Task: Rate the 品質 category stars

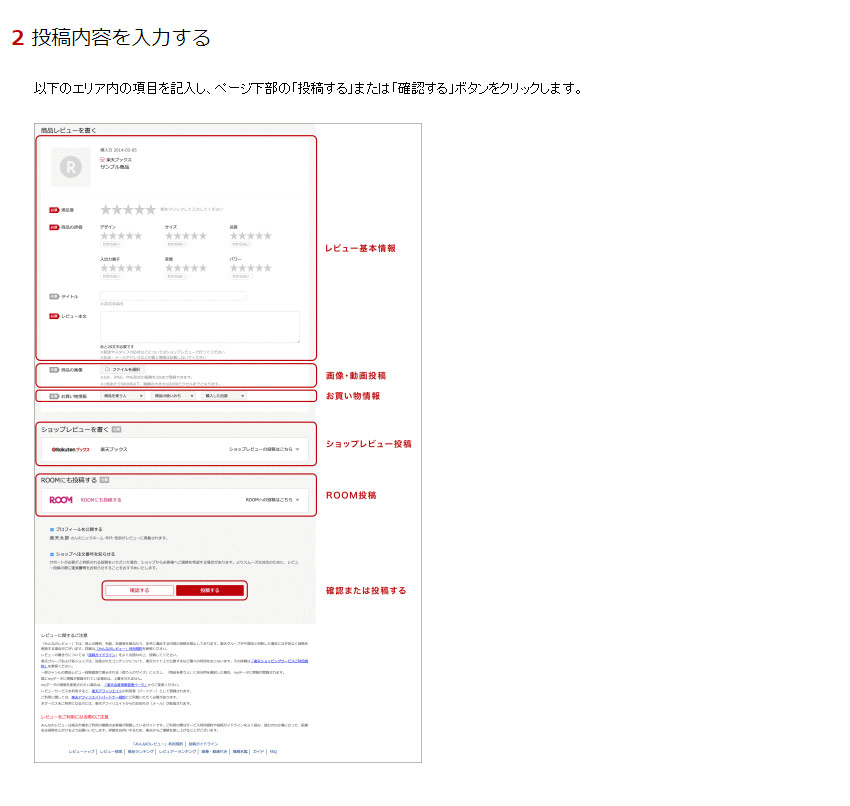Action: pyautogui.click(x=250, y=236)
